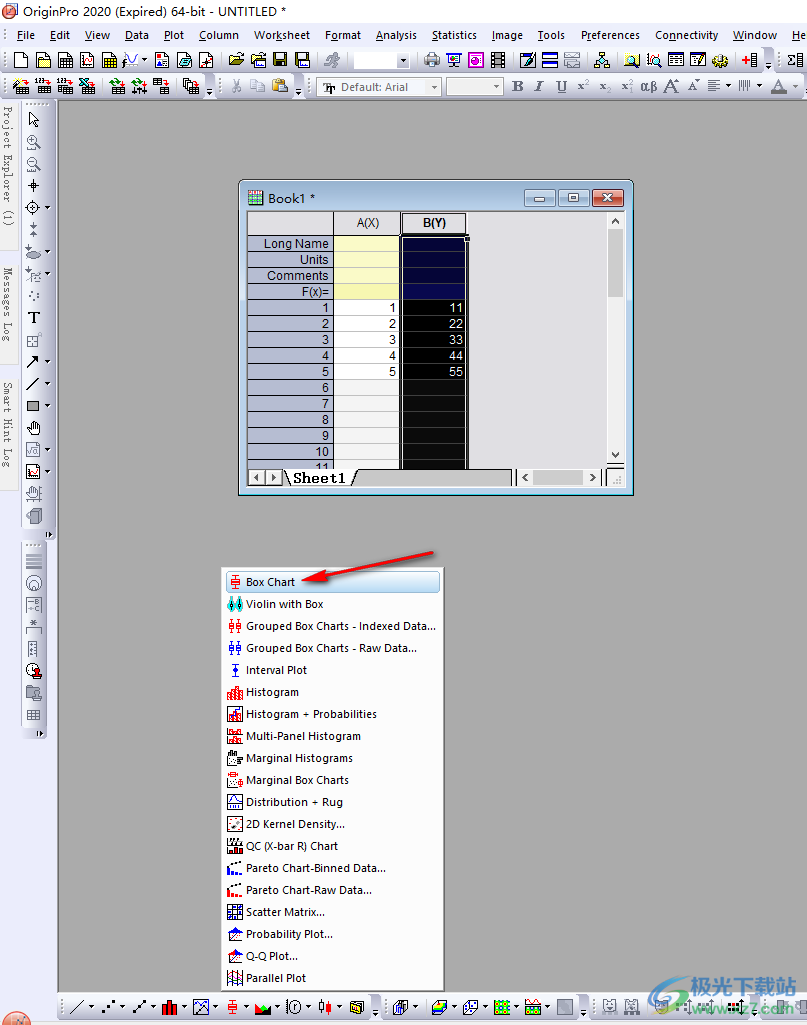807x1025 pixels.
Task: Click the font color A swatch icon
Action: pos(779,86)
